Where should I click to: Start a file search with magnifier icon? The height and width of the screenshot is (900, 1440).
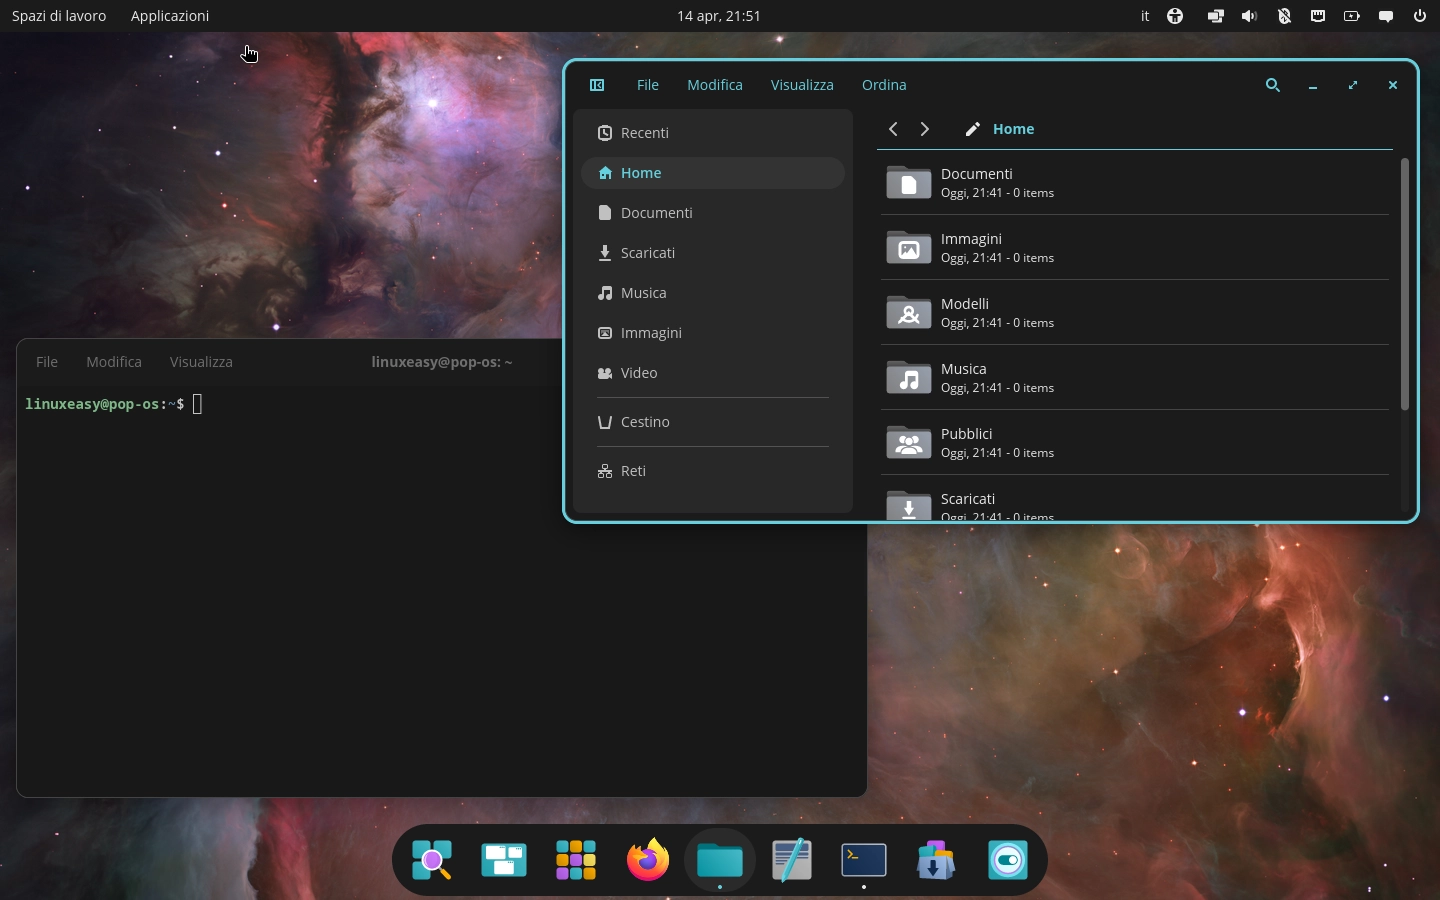[1272, 86]
